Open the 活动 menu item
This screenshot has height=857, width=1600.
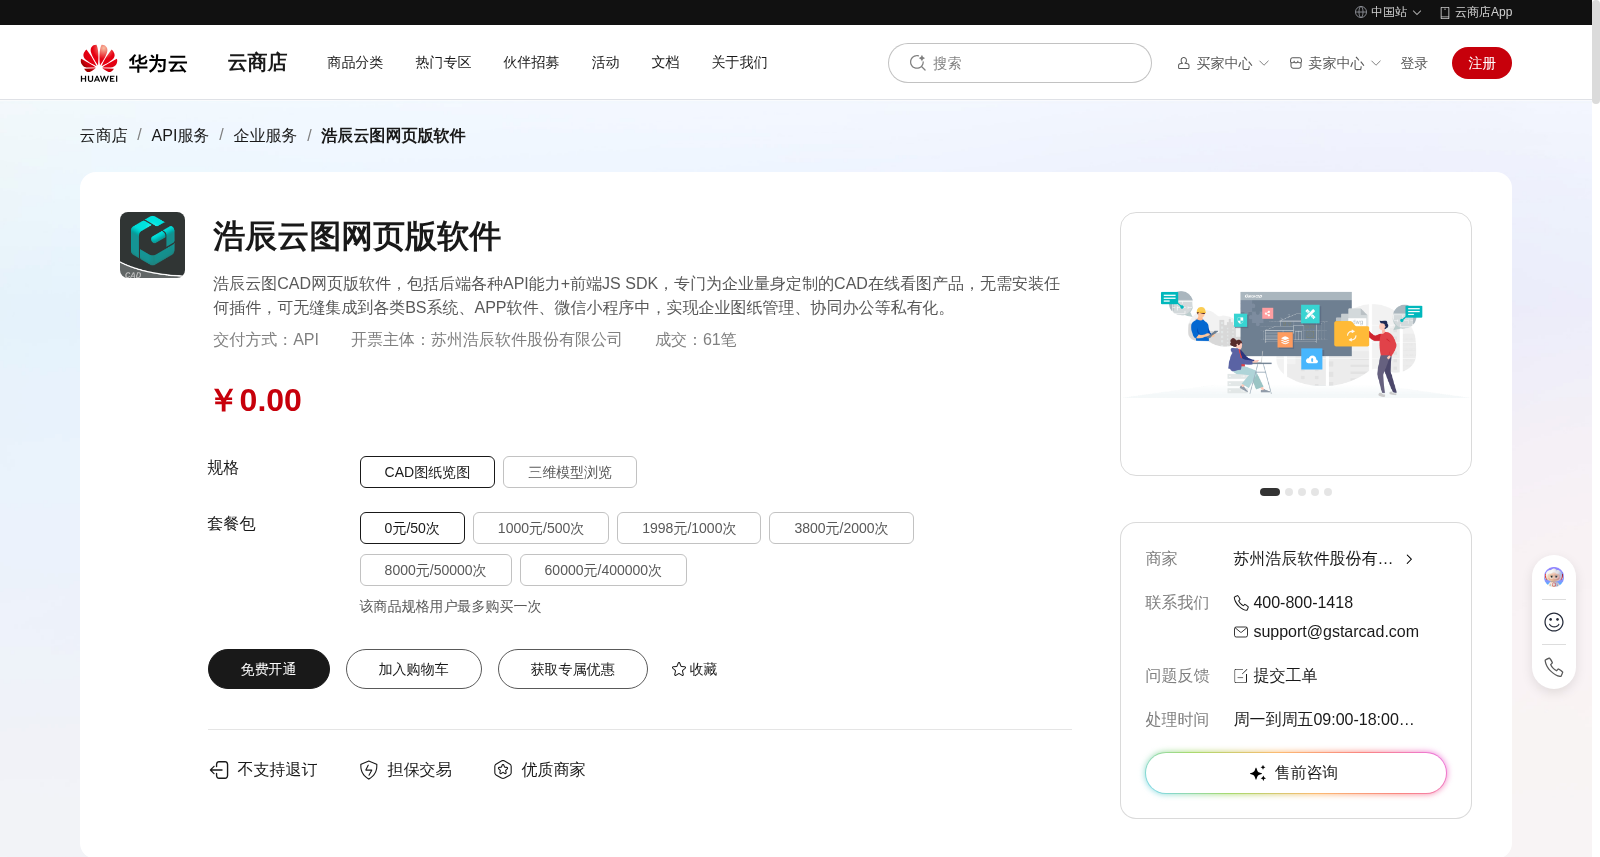[605, 62]
